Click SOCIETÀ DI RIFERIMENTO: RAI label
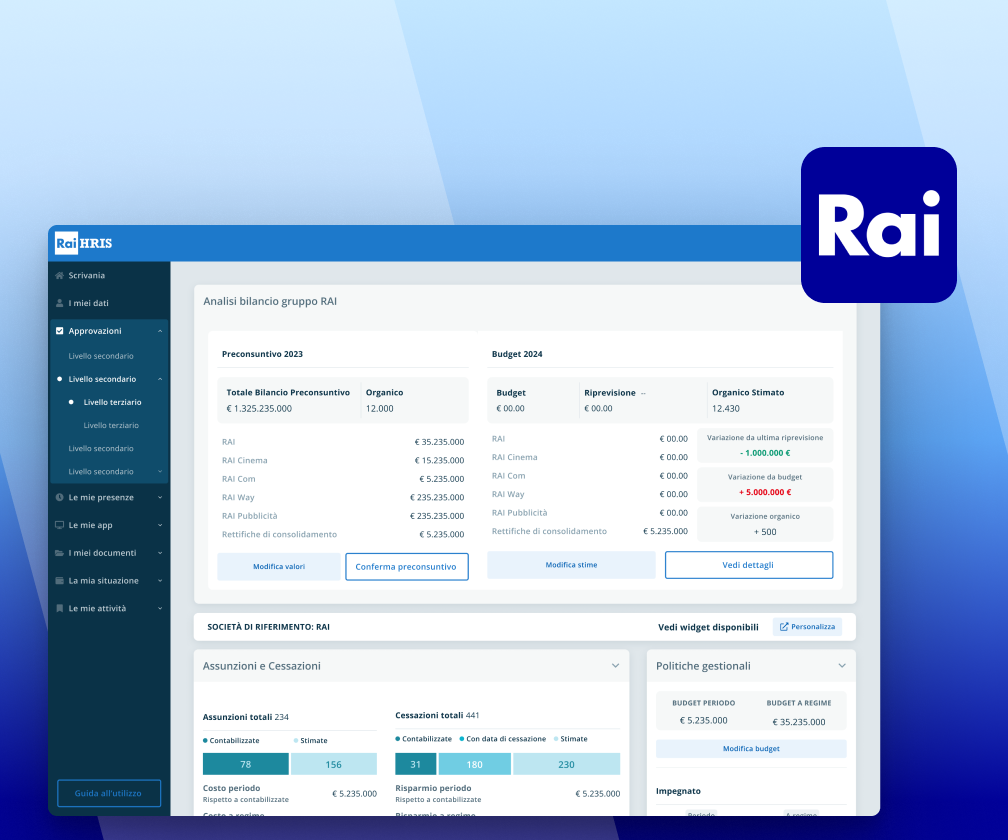The image size is (1008, 840). 269,627
